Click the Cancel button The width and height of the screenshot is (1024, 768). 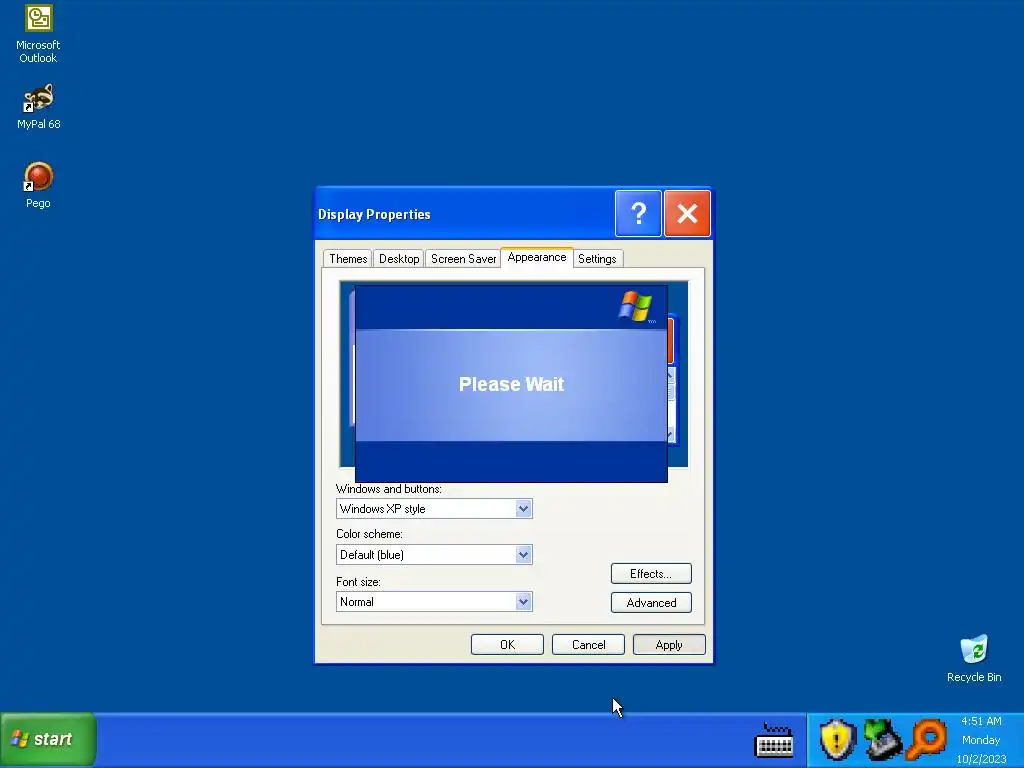point(588,645)
